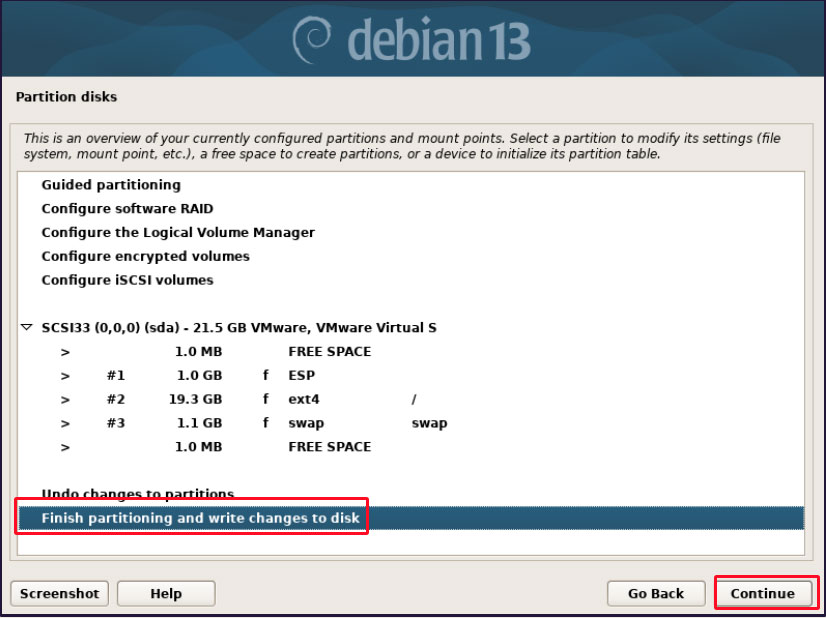Select partition #2 ext4 19.3 GB
The image size is (826, 618).
[411, 399]
